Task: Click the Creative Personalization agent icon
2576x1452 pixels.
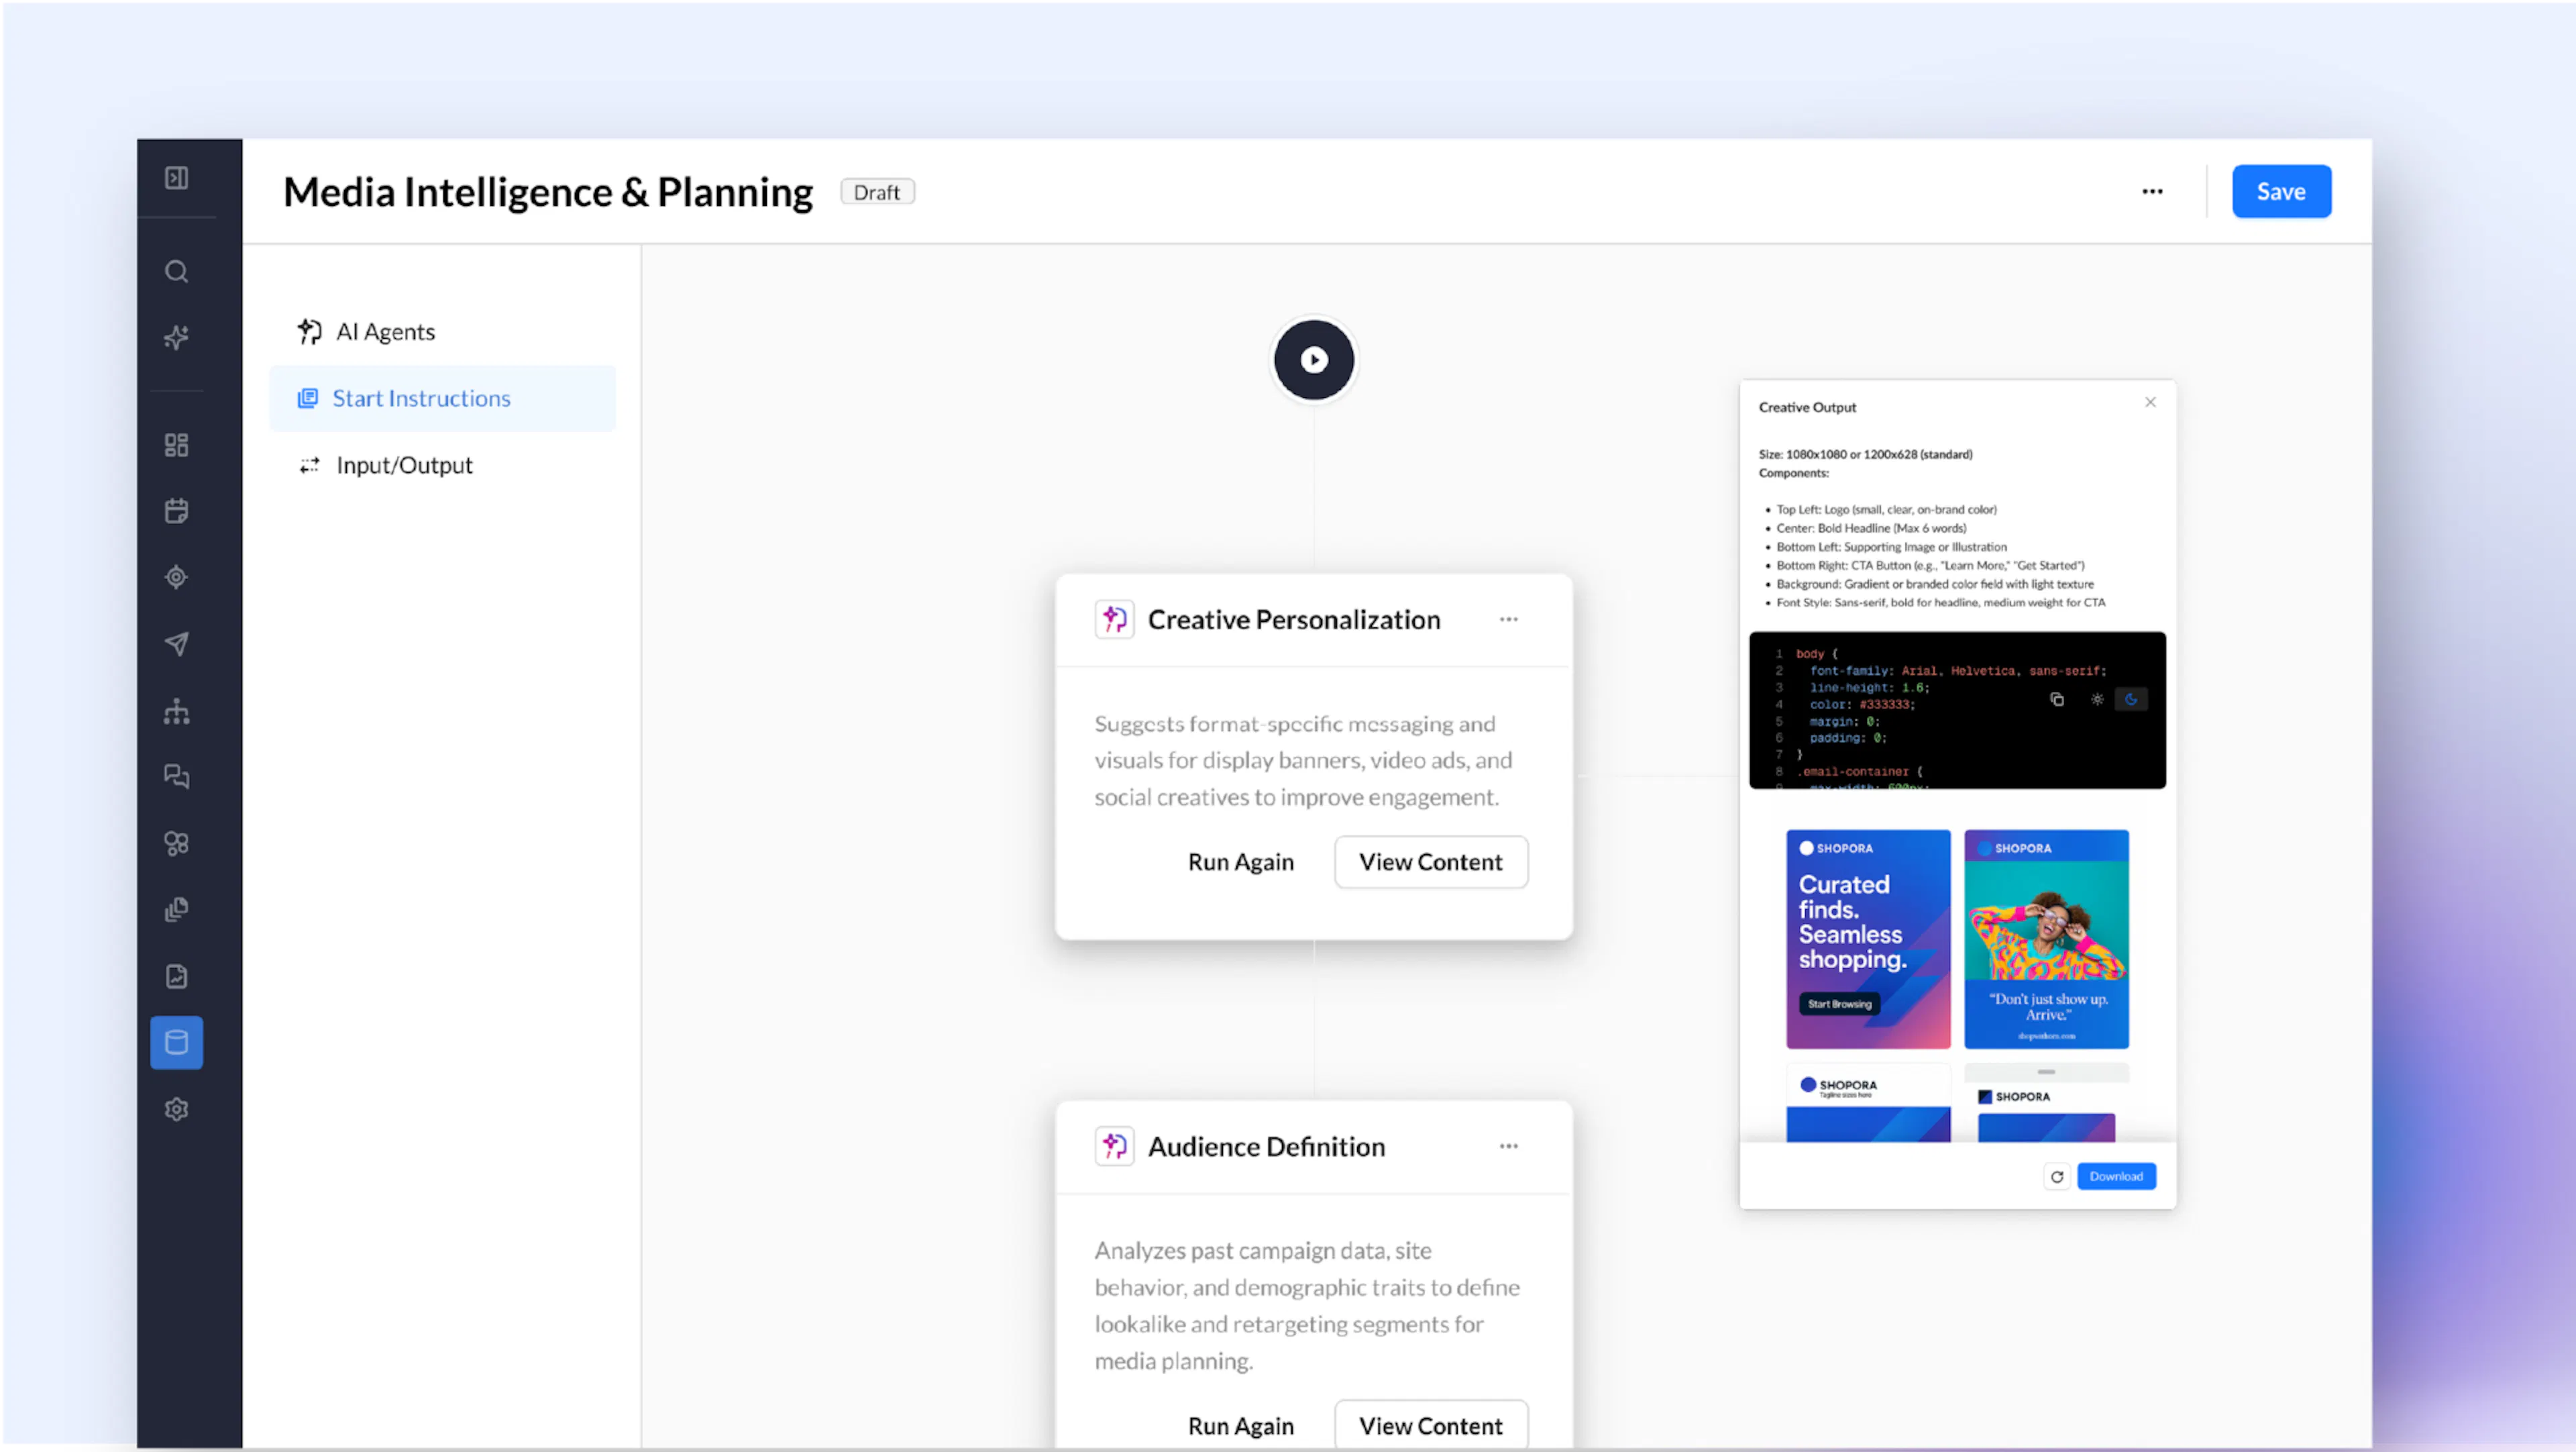Action: point(1114,620)
